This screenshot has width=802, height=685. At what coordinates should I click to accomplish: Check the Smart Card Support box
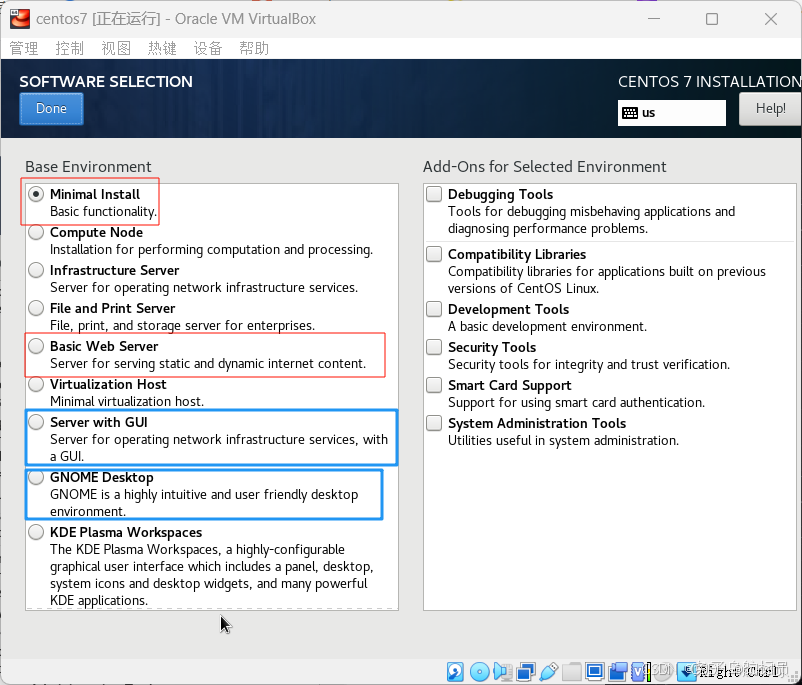pyautogui.click(x=434, y=385)
